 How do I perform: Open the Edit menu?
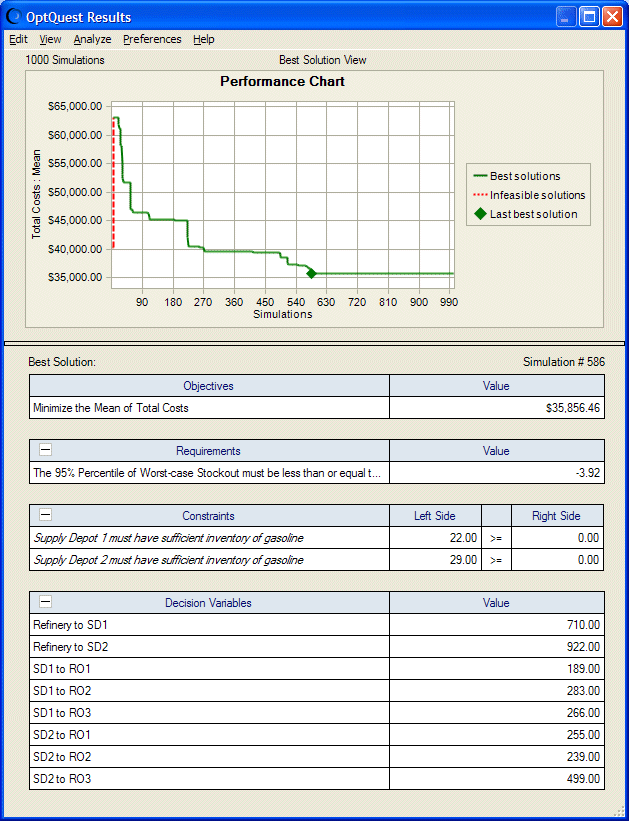(x=18, y=39)
